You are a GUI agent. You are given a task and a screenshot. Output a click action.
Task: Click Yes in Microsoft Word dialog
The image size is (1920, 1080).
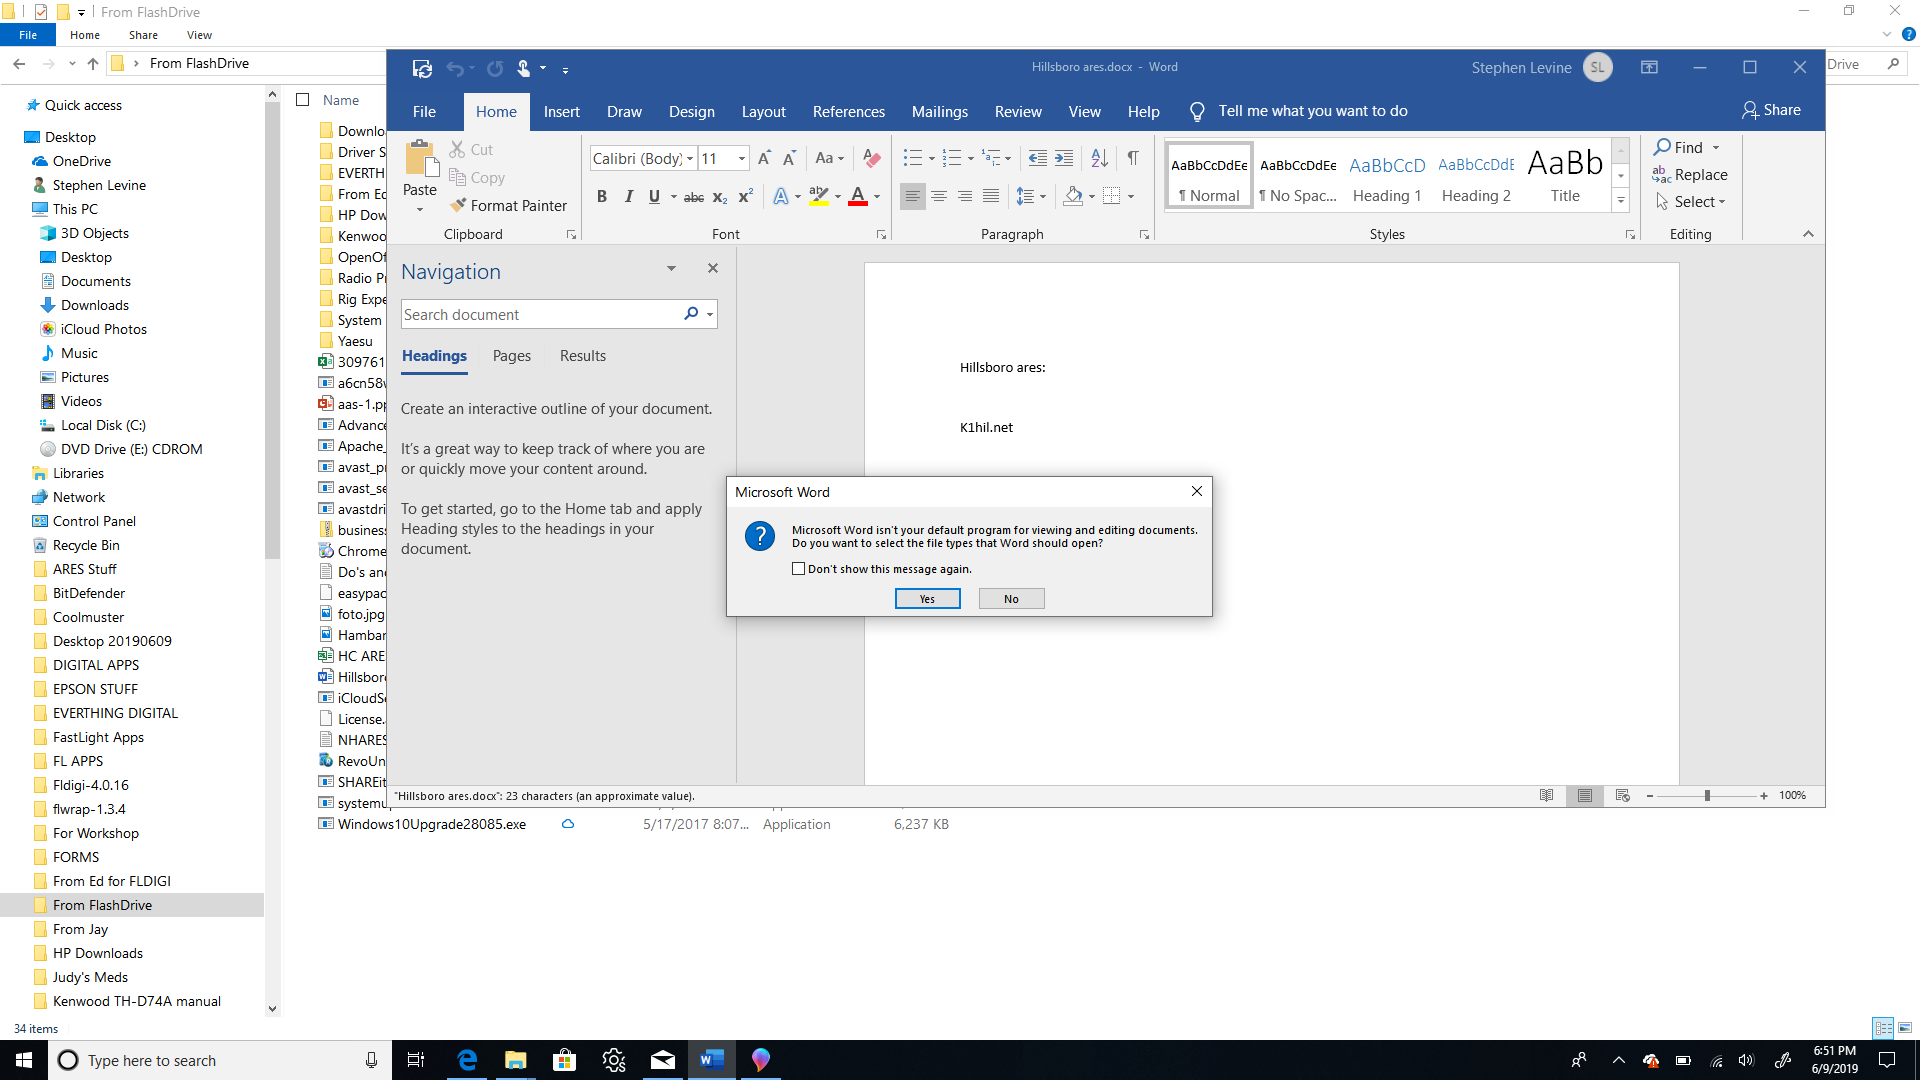[927, 599]
